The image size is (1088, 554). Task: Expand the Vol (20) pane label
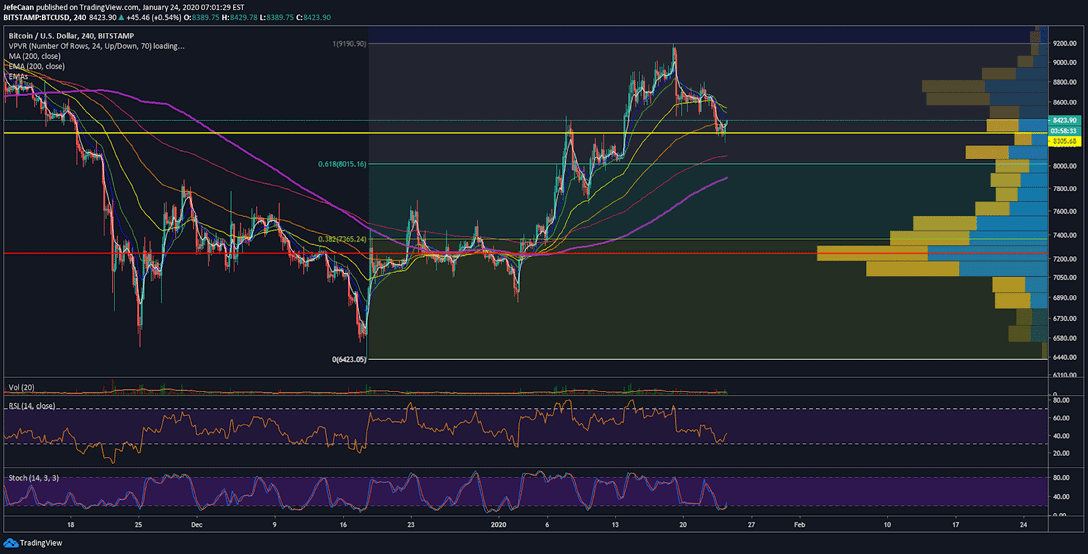[22, 387]
